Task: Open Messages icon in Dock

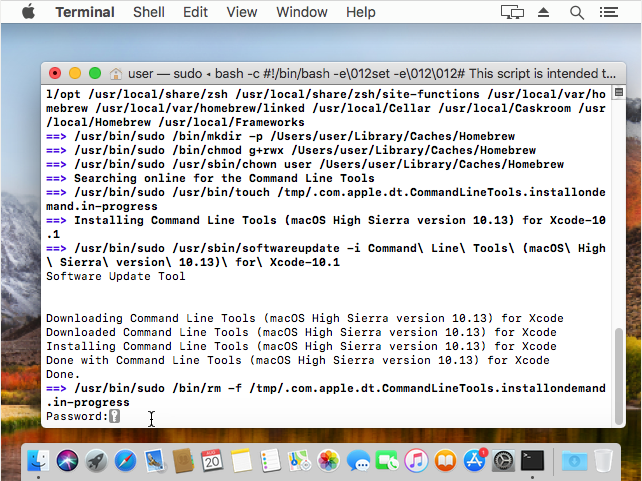Action: (x=358, y=461)
